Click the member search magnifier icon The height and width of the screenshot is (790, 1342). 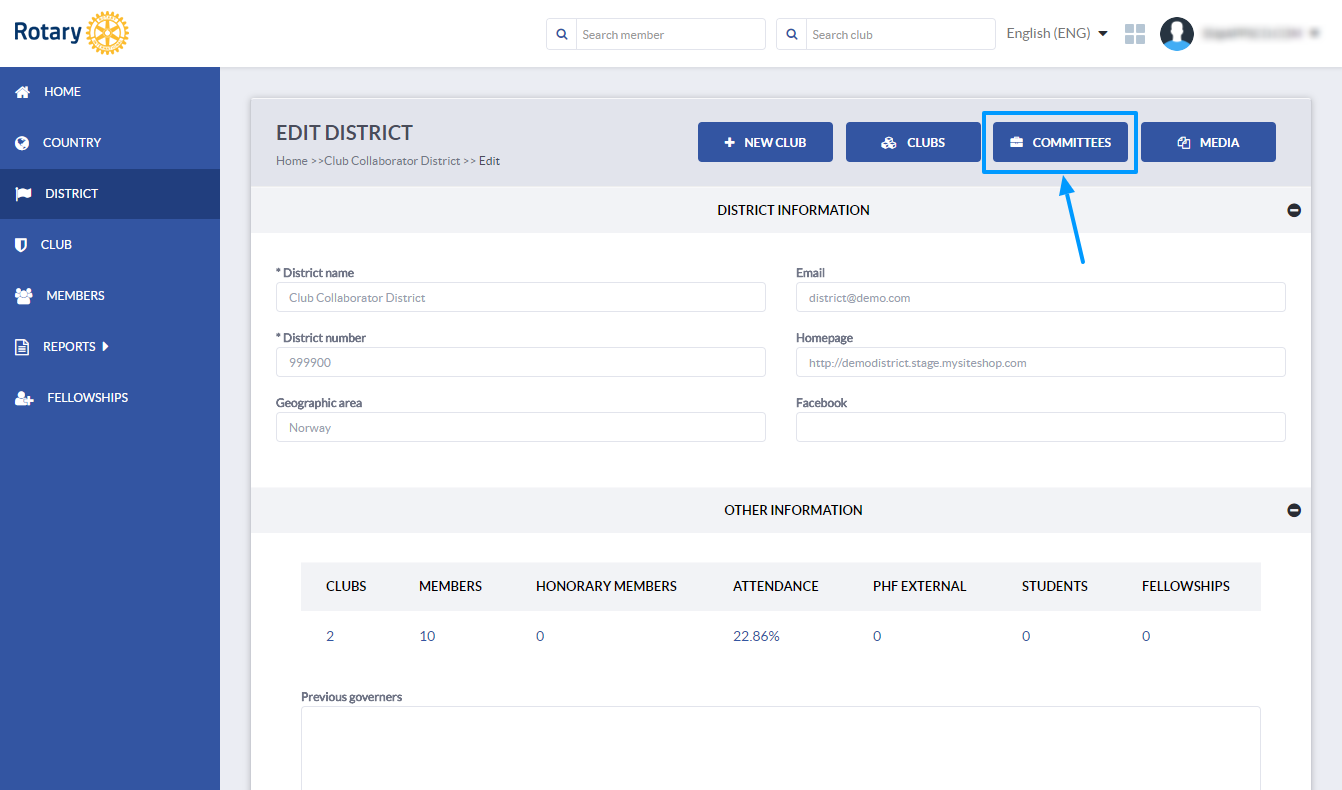pos(561,34)
